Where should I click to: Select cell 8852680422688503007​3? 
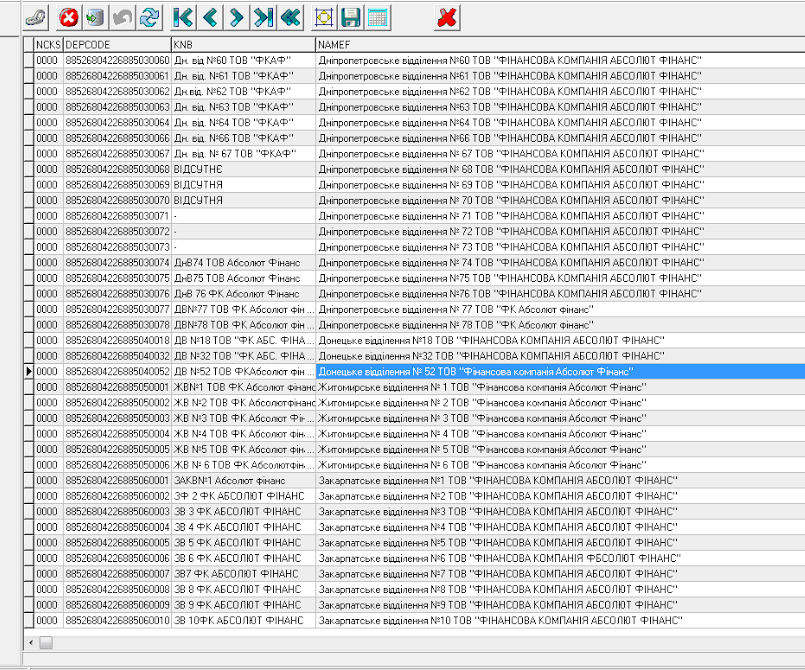[118, 247]
